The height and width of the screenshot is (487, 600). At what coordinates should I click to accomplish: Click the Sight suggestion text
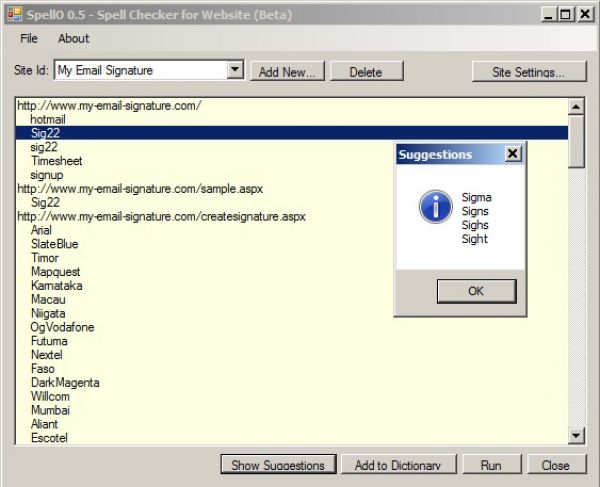475,239
